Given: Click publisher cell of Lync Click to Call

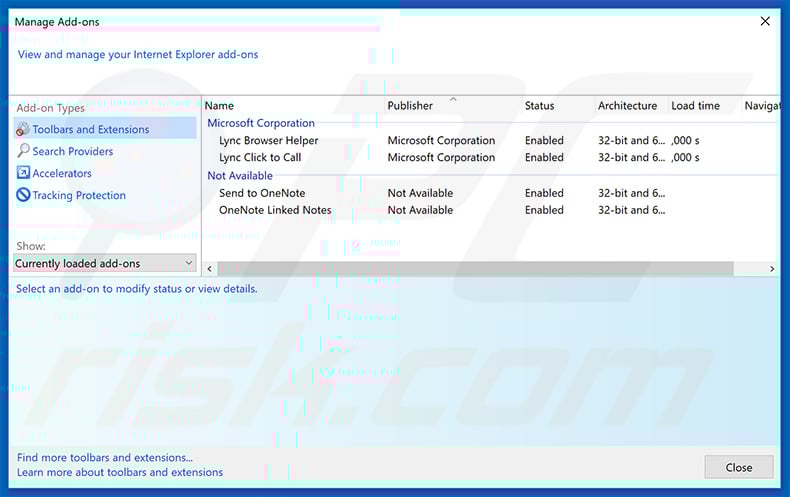Looking at the screenshot, I should click(441, 157).
